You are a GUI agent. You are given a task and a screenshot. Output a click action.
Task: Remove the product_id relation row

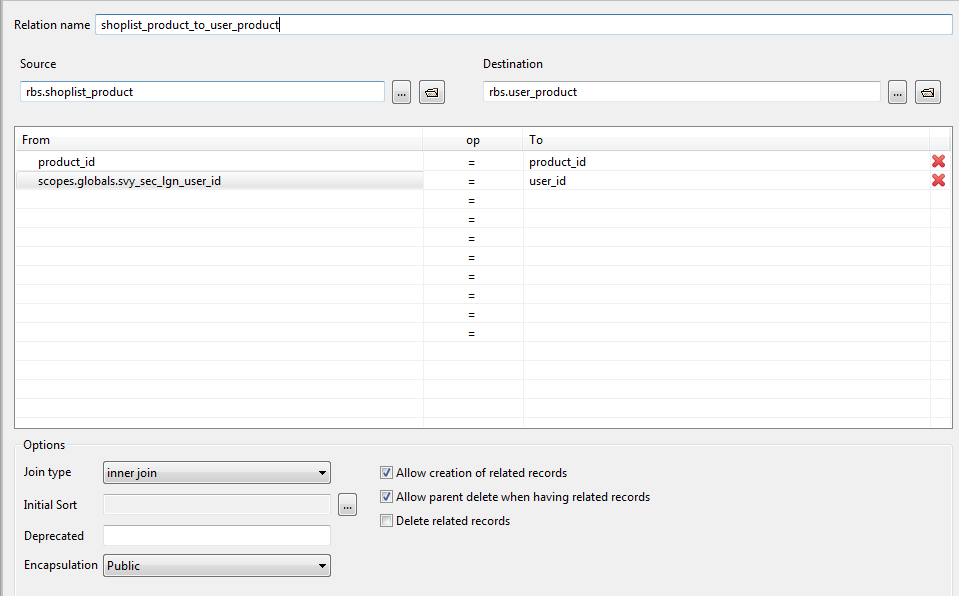[938, 162]
